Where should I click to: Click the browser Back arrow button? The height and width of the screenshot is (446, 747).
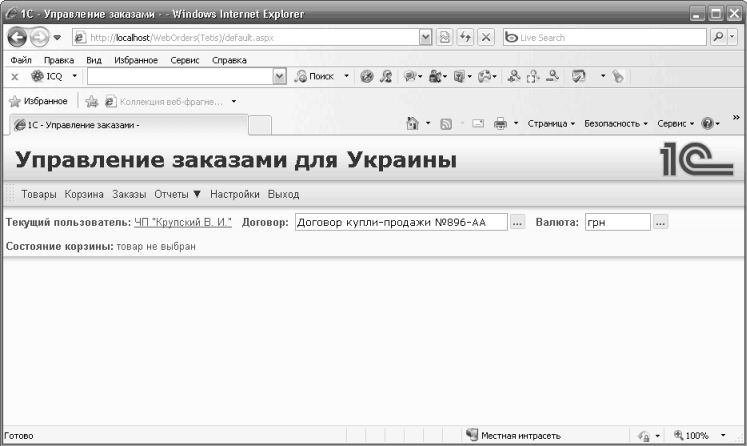point(17,37)
